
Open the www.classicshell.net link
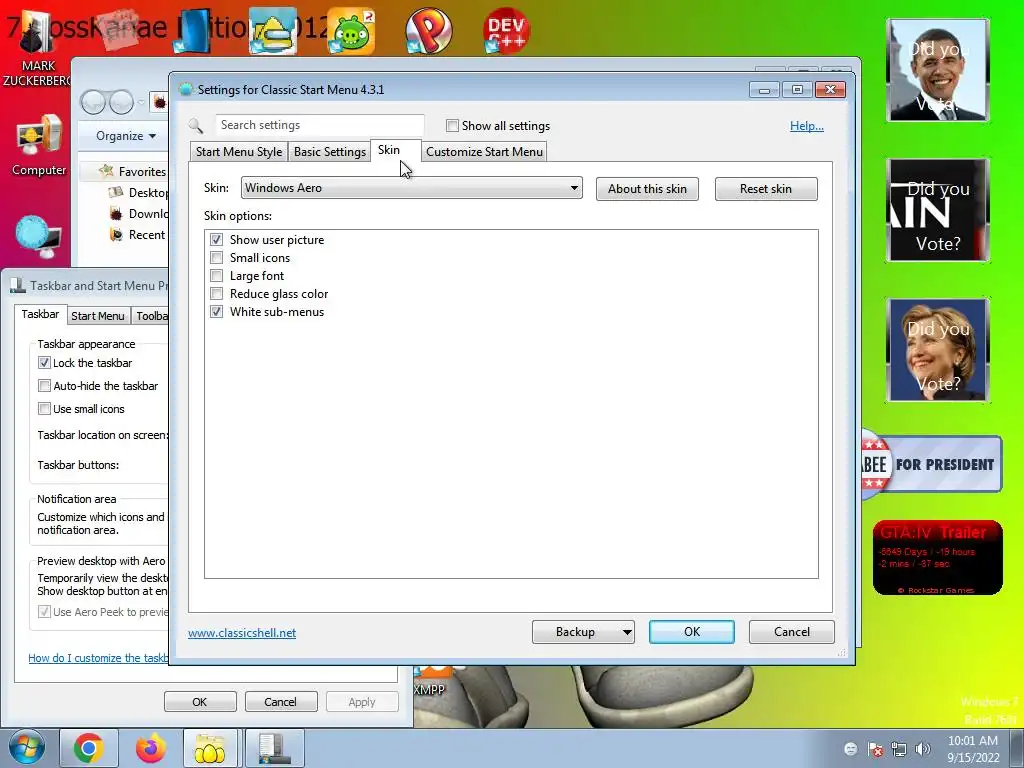pos(242,632)
